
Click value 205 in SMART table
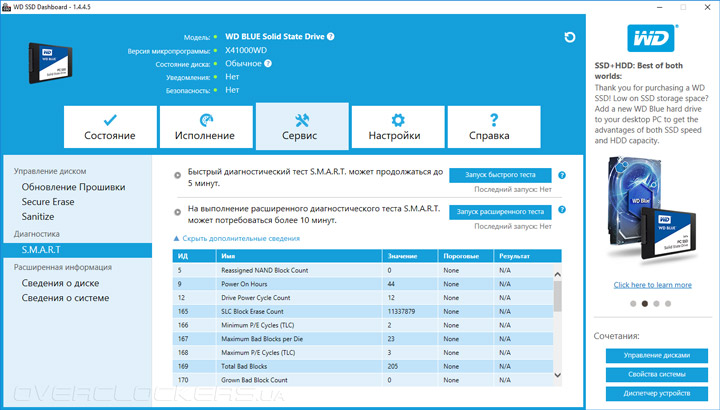[393, 366]
